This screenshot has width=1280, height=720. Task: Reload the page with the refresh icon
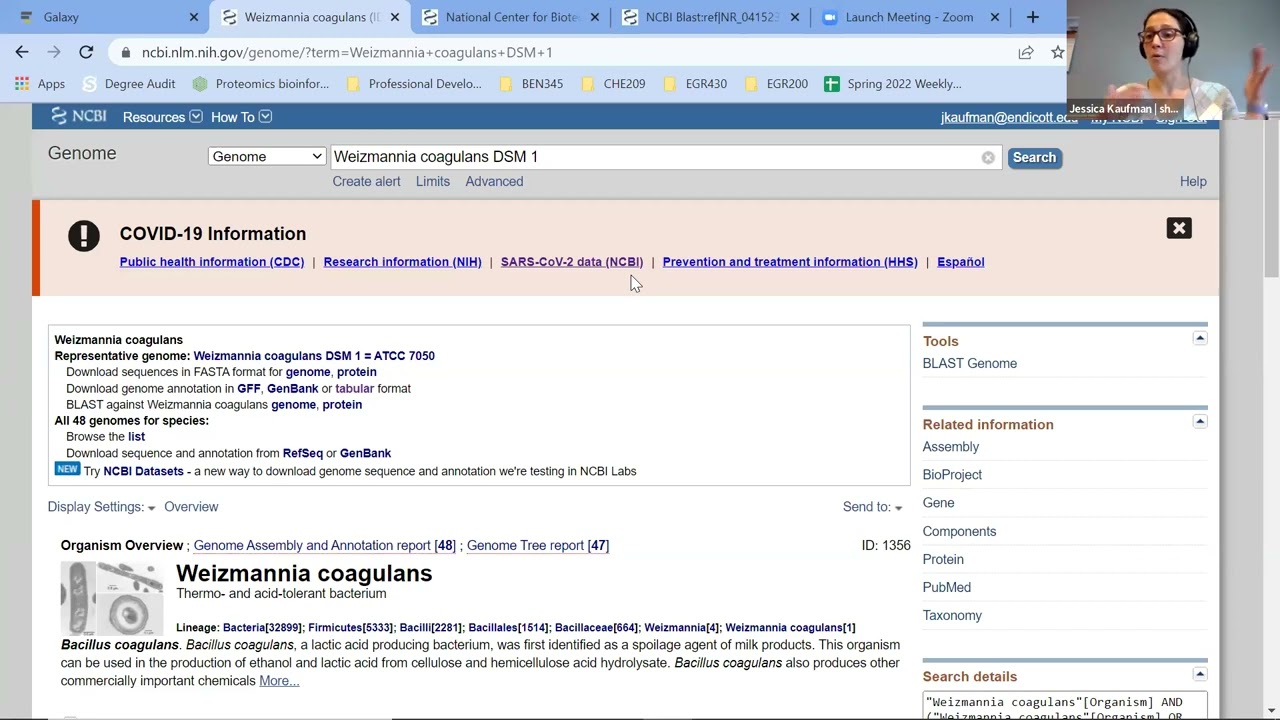click(86, 52)
